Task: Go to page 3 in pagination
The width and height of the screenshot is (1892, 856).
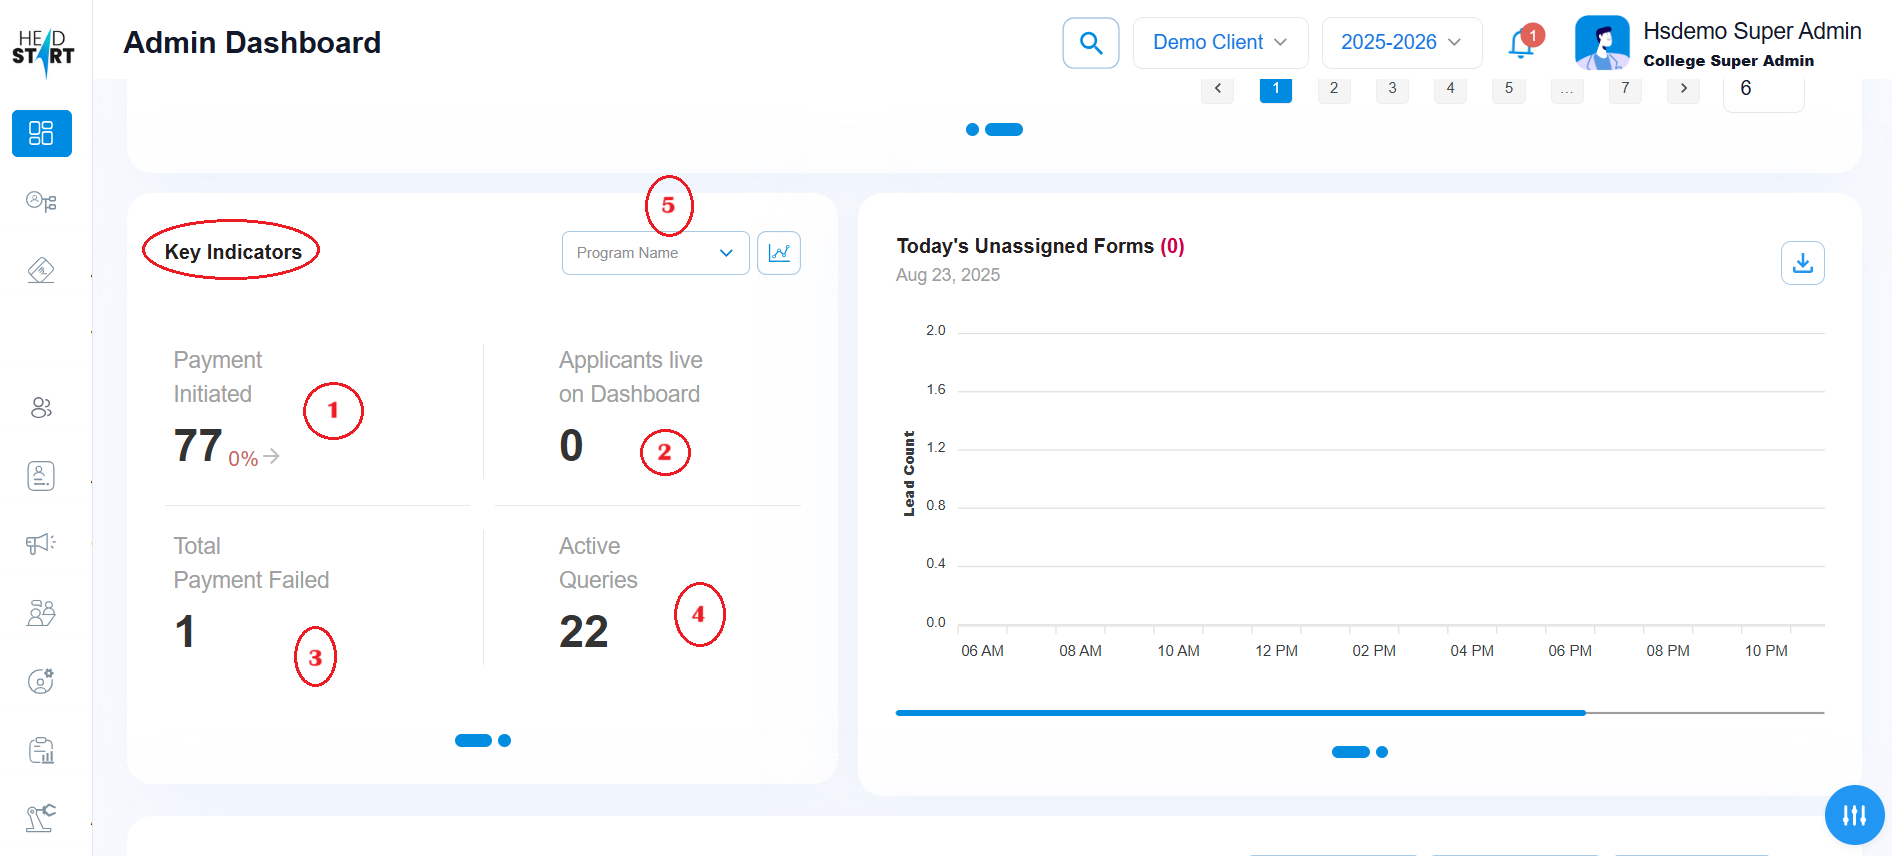Action: pyautogui.click(x=1392, y=89)
